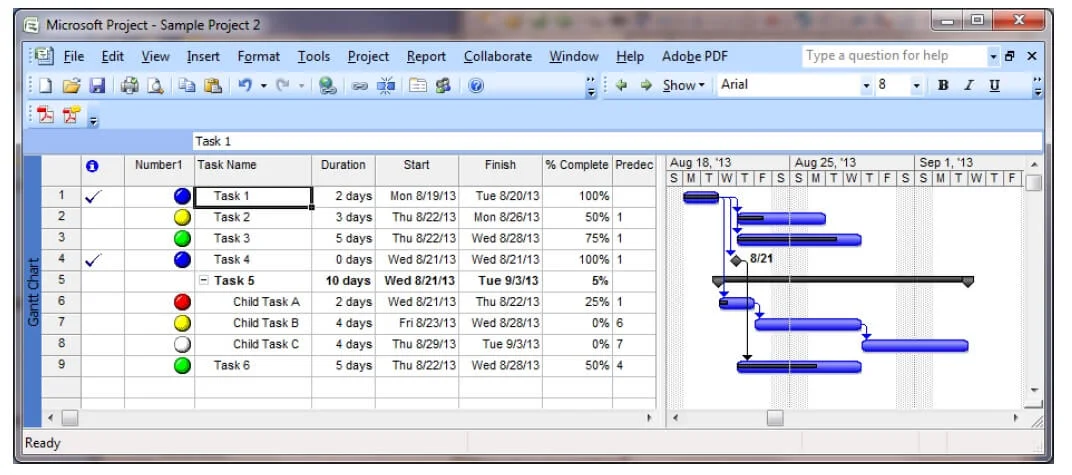Open the help question history dropdown
The height and width of the screenshot is (475, 1072).
(994, 57)
